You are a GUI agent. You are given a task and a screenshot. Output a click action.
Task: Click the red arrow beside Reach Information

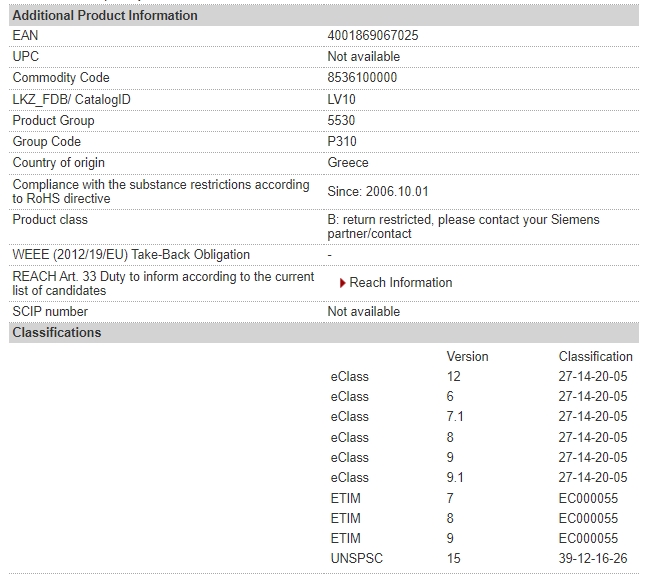(342, 283)
